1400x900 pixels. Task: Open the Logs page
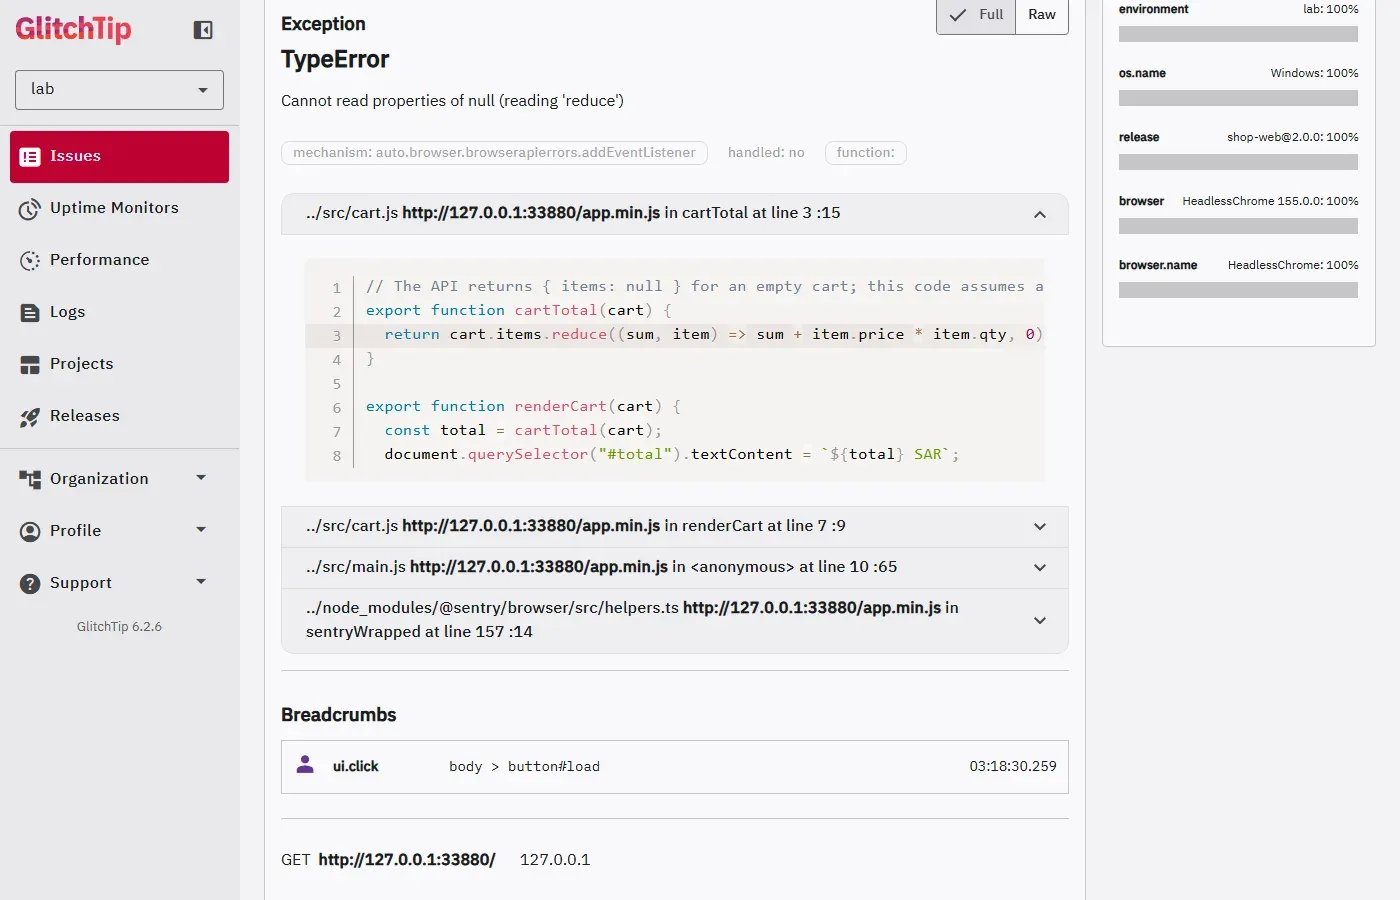click(x=119, y=312)
